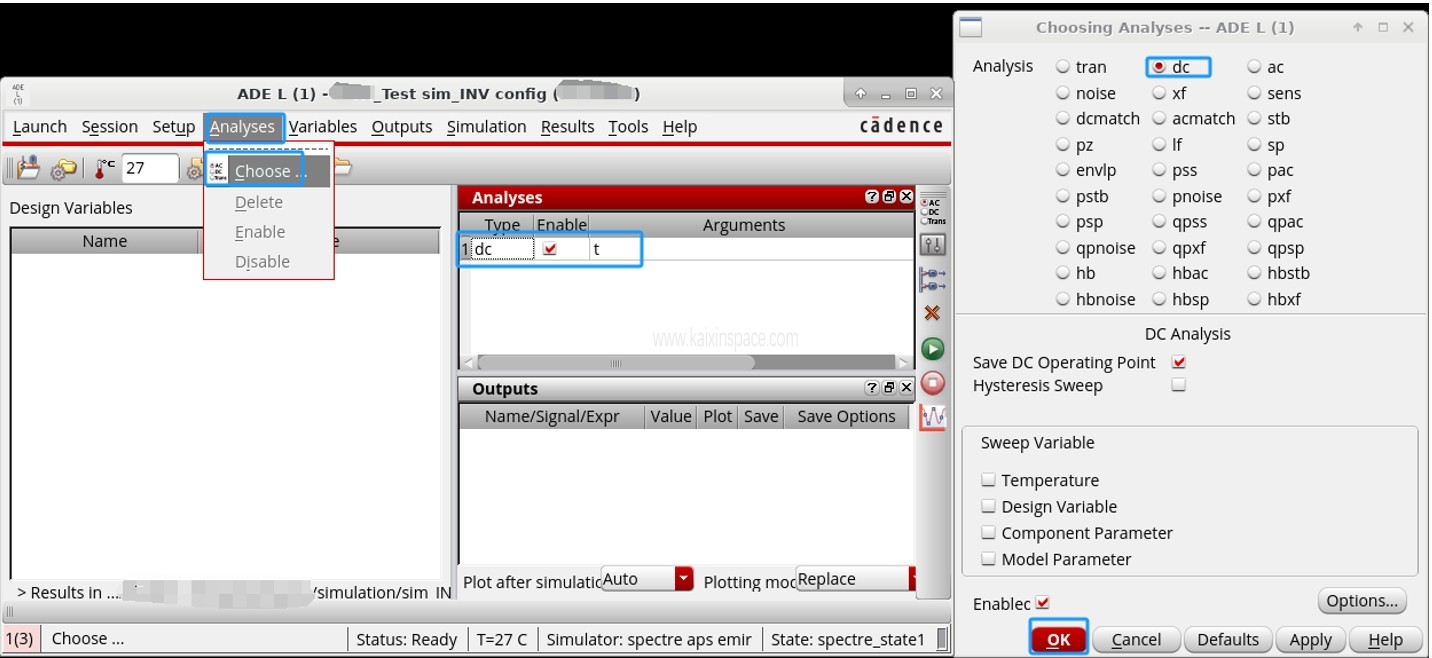The height and width of the screenshot is (658, 1432).
Task: Click the Cancel button
Action: 1136,640
